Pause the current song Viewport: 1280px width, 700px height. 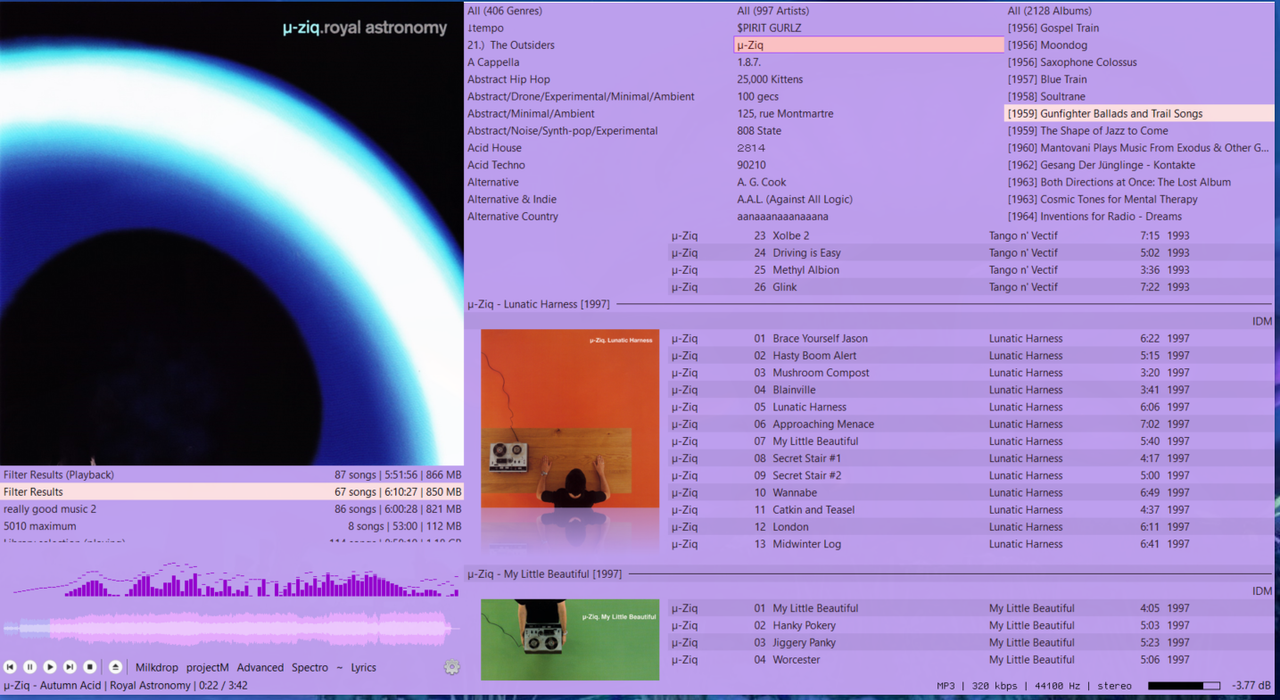coord(30,667)
